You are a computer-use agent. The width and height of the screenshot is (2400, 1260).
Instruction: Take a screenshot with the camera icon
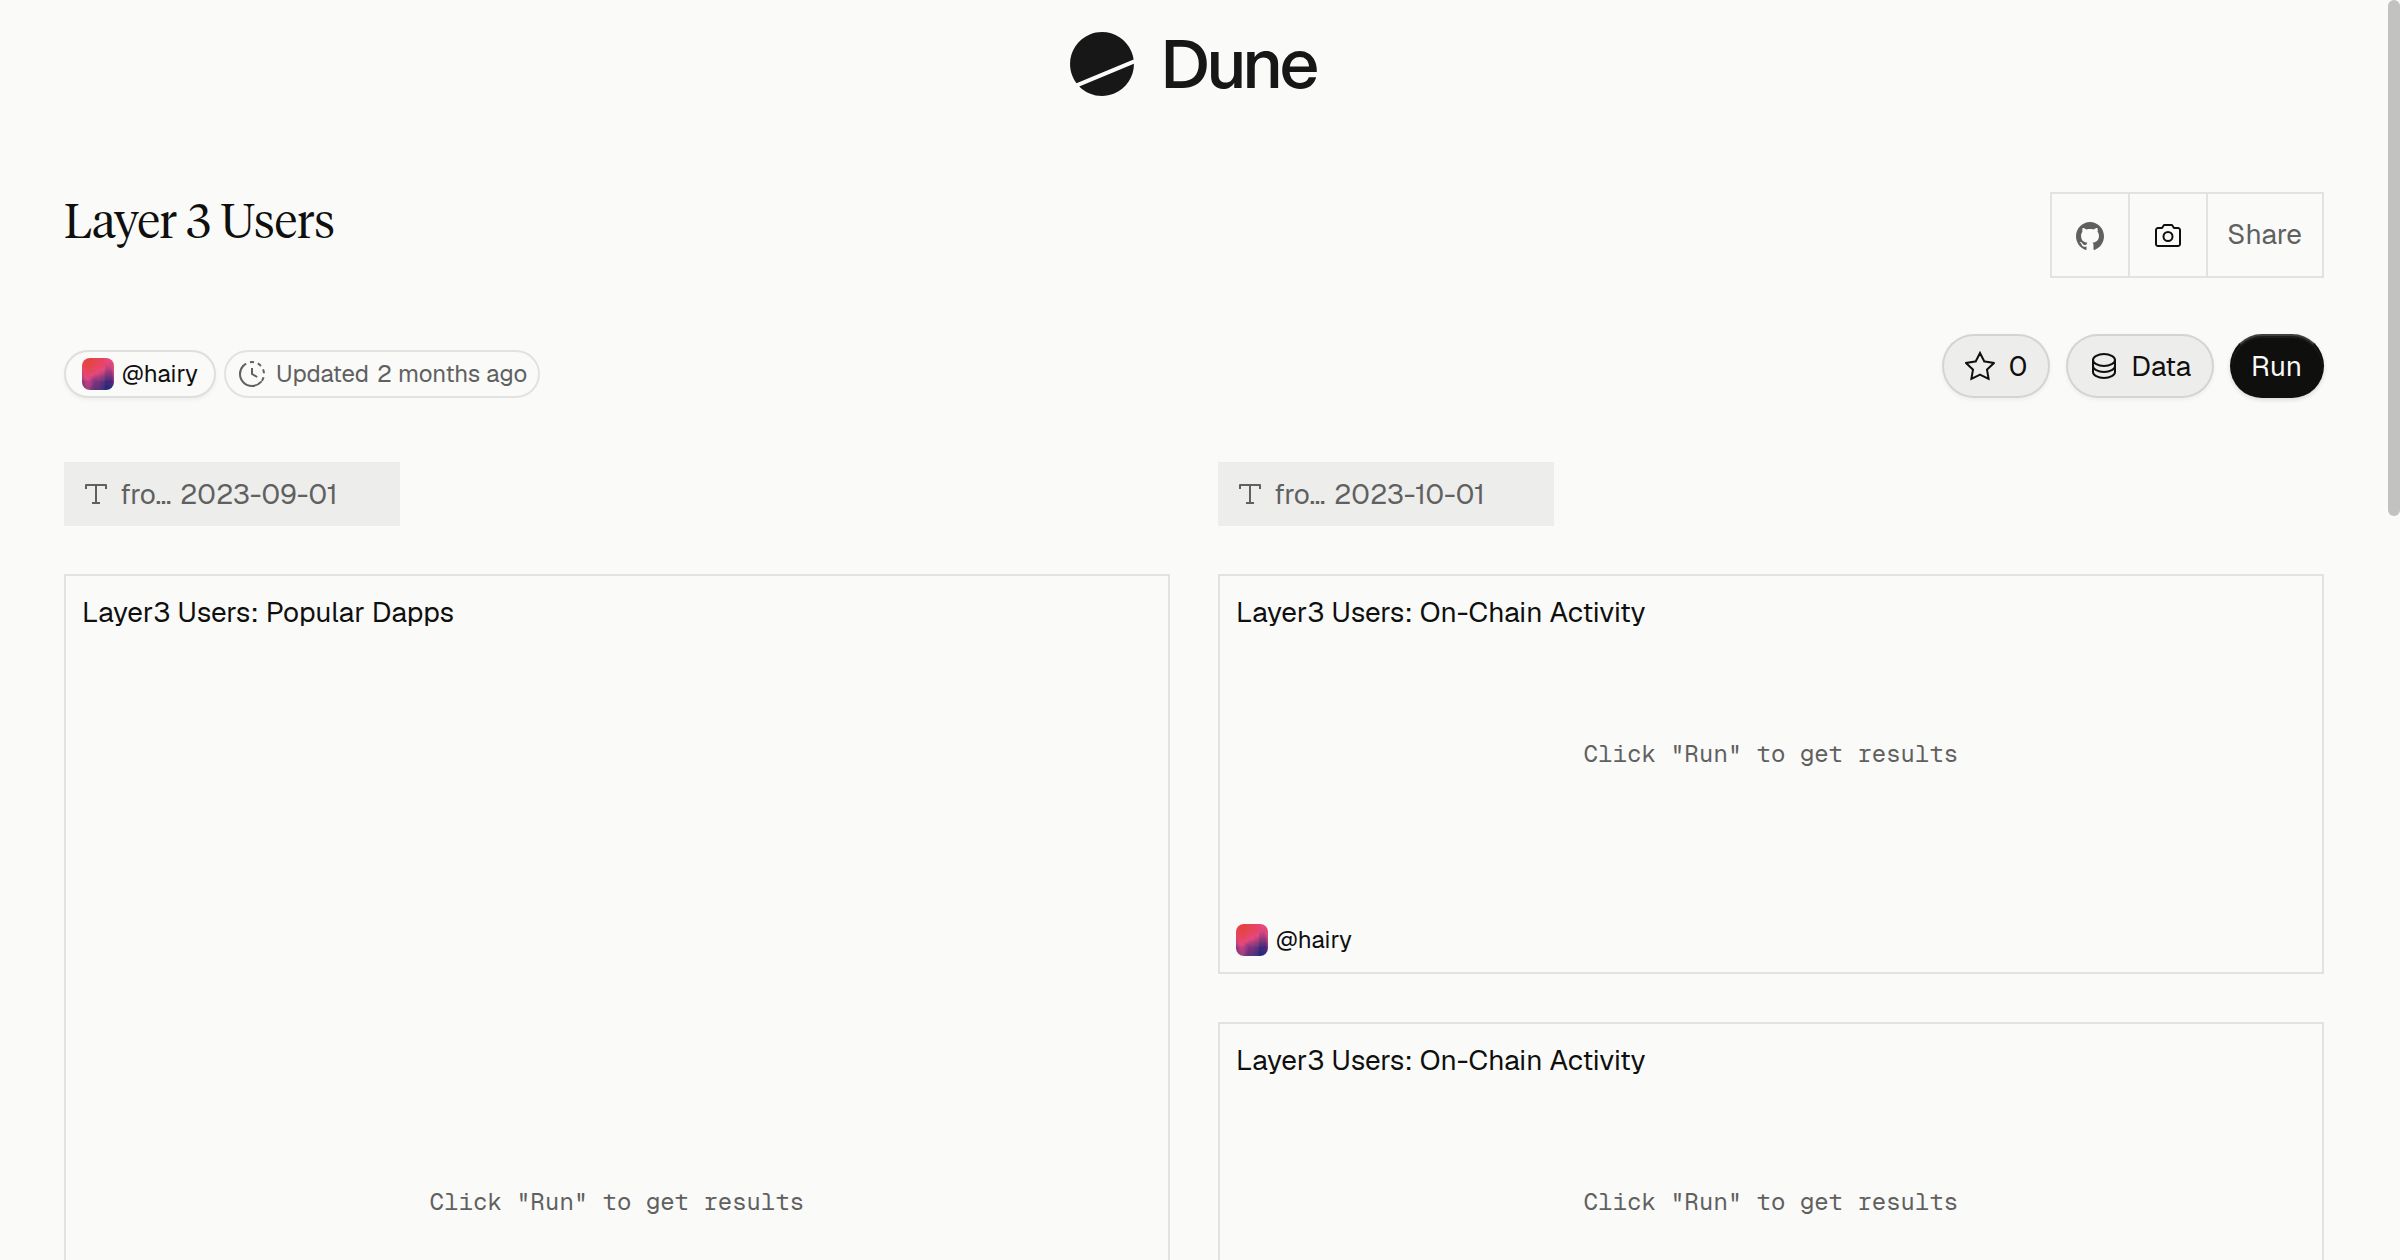[2167, 235]
